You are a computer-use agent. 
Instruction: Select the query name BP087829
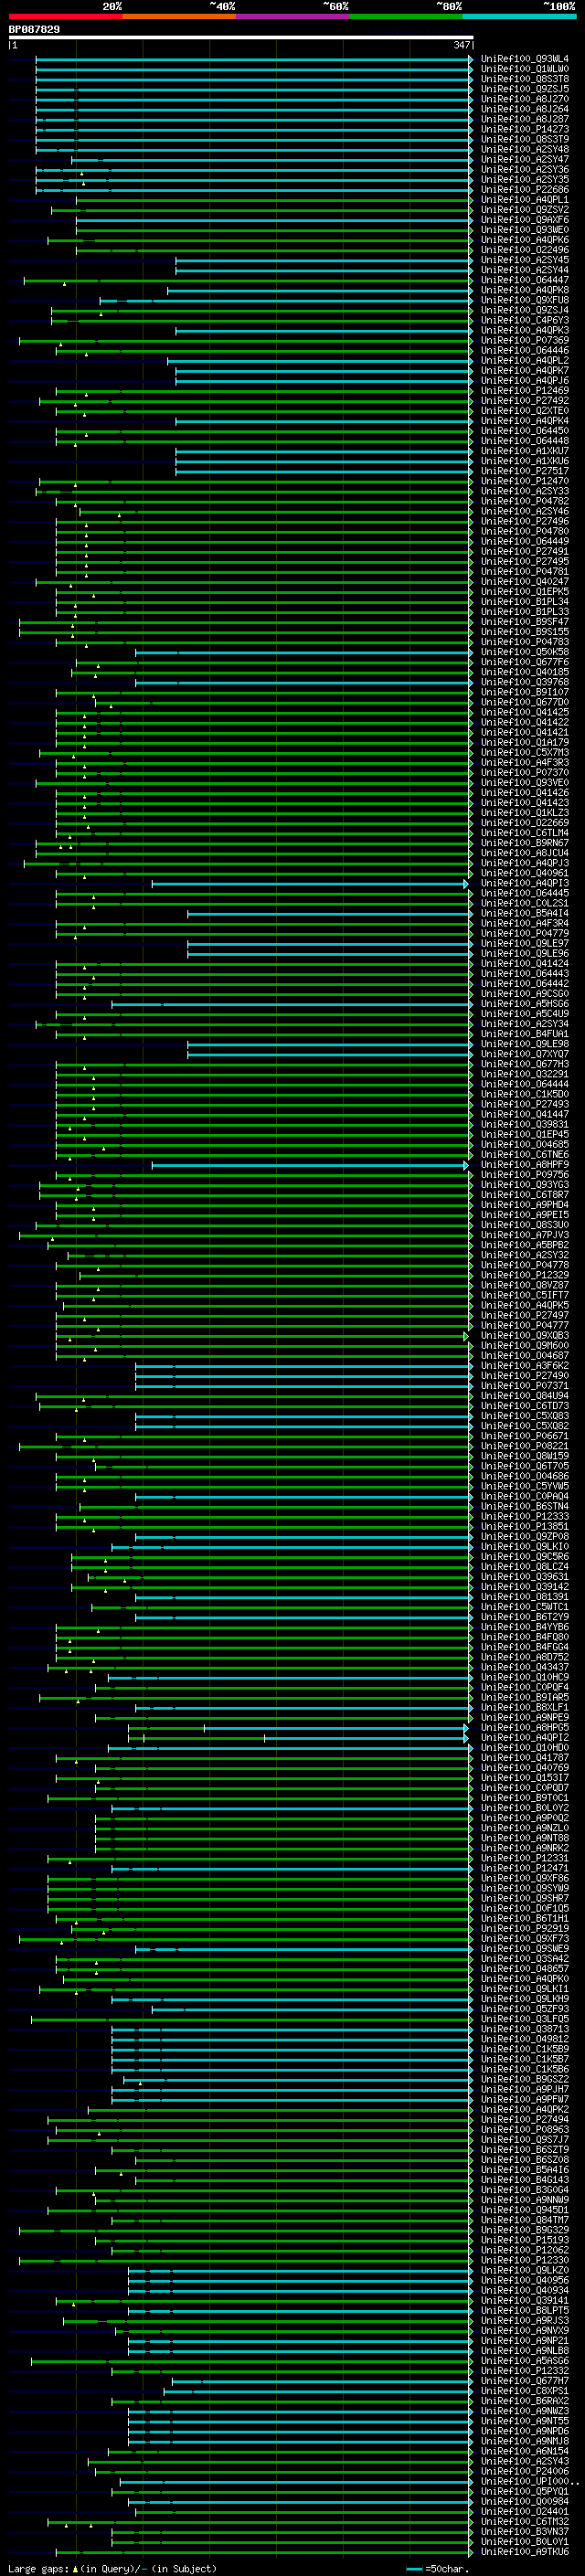(34, 29)
